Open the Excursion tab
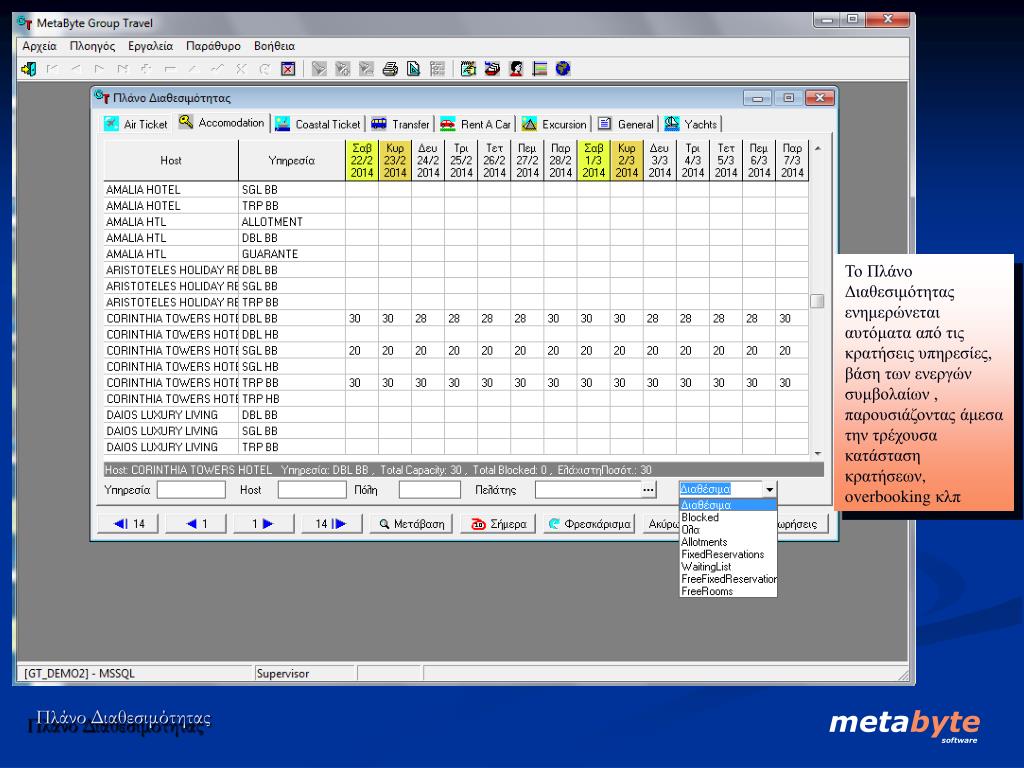 tap(554, 124)
